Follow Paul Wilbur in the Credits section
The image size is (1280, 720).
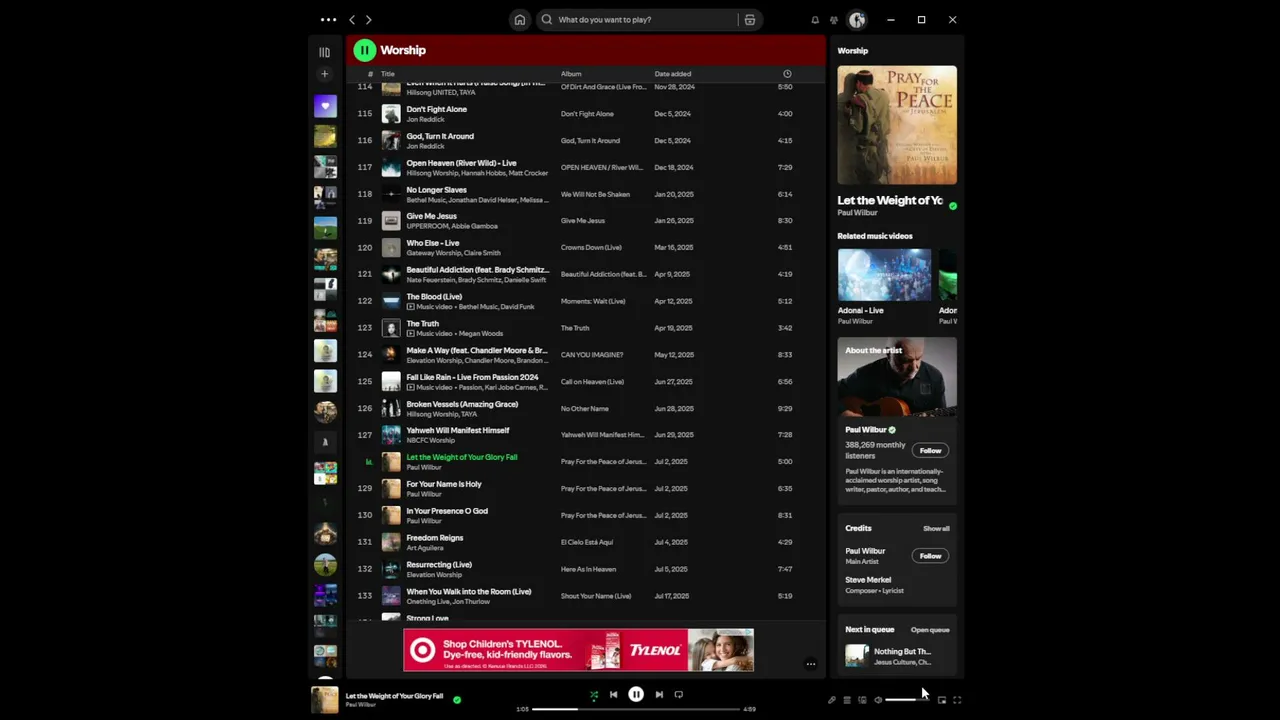(930, 556)
